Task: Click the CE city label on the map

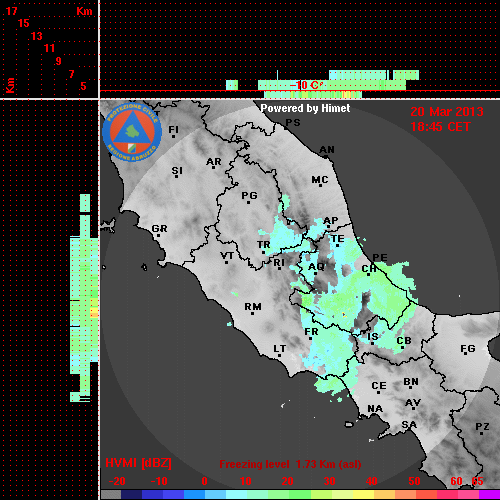Action: [379, 386]
